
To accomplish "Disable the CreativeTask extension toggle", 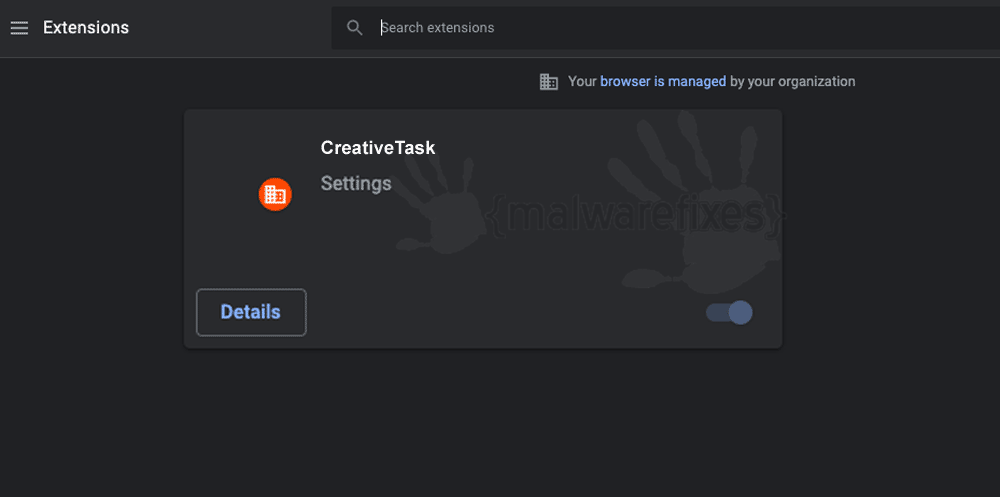I will tap(729, 313).
